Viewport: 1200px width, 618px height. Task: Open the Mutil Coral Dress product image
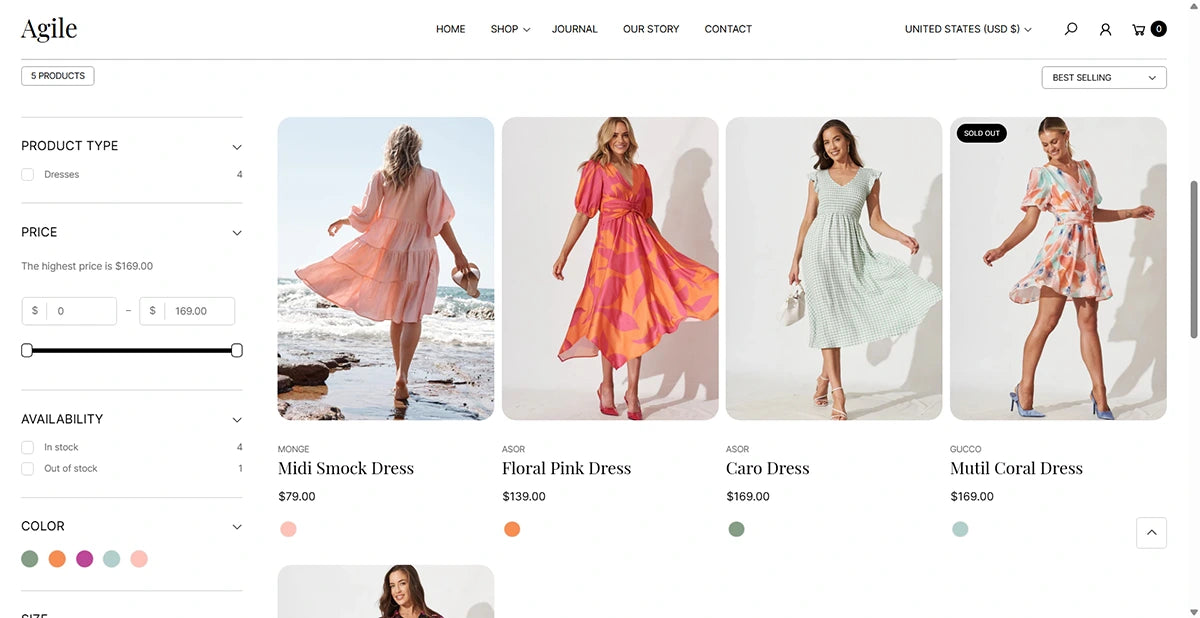click(1058, 268)
